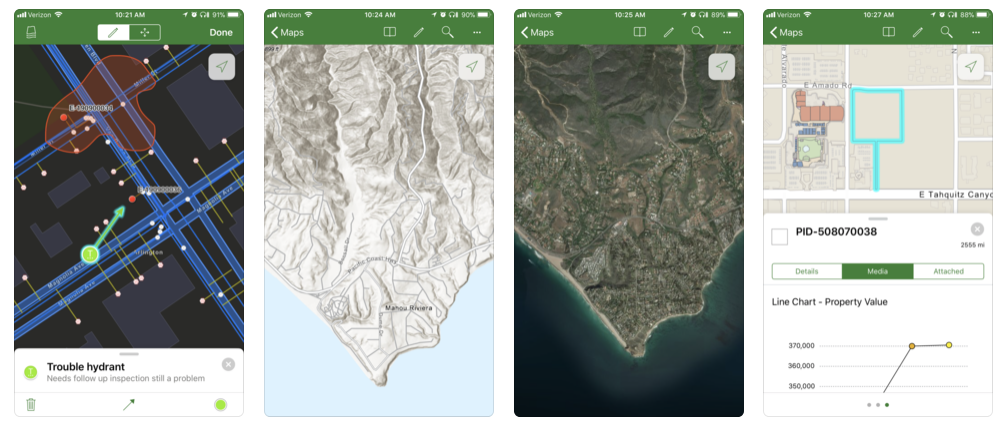Viewport: 1005px width, 429px height.
Task: Close the Trouble hydrant panel
Action: click(x=228, y=364)
